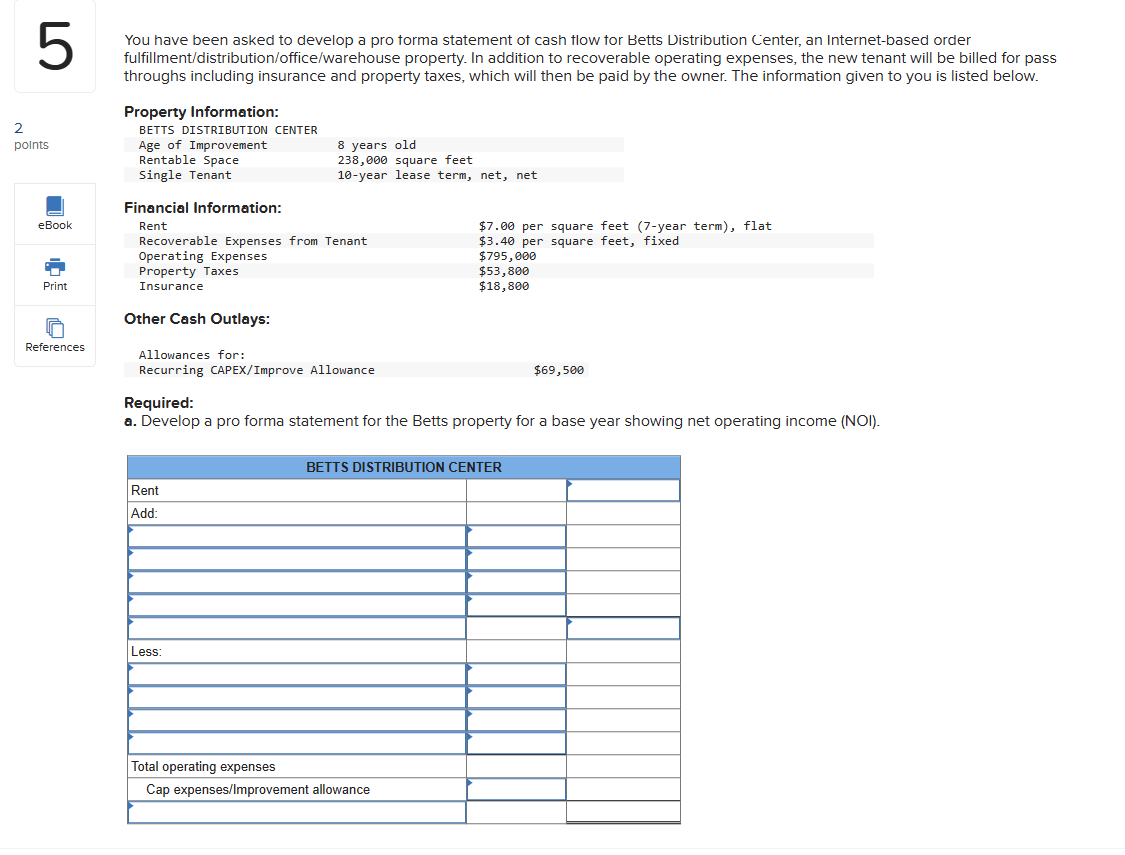Click the question number 5 box
Viewport: 1125px width, 855px height.
(x=54, y=45)
